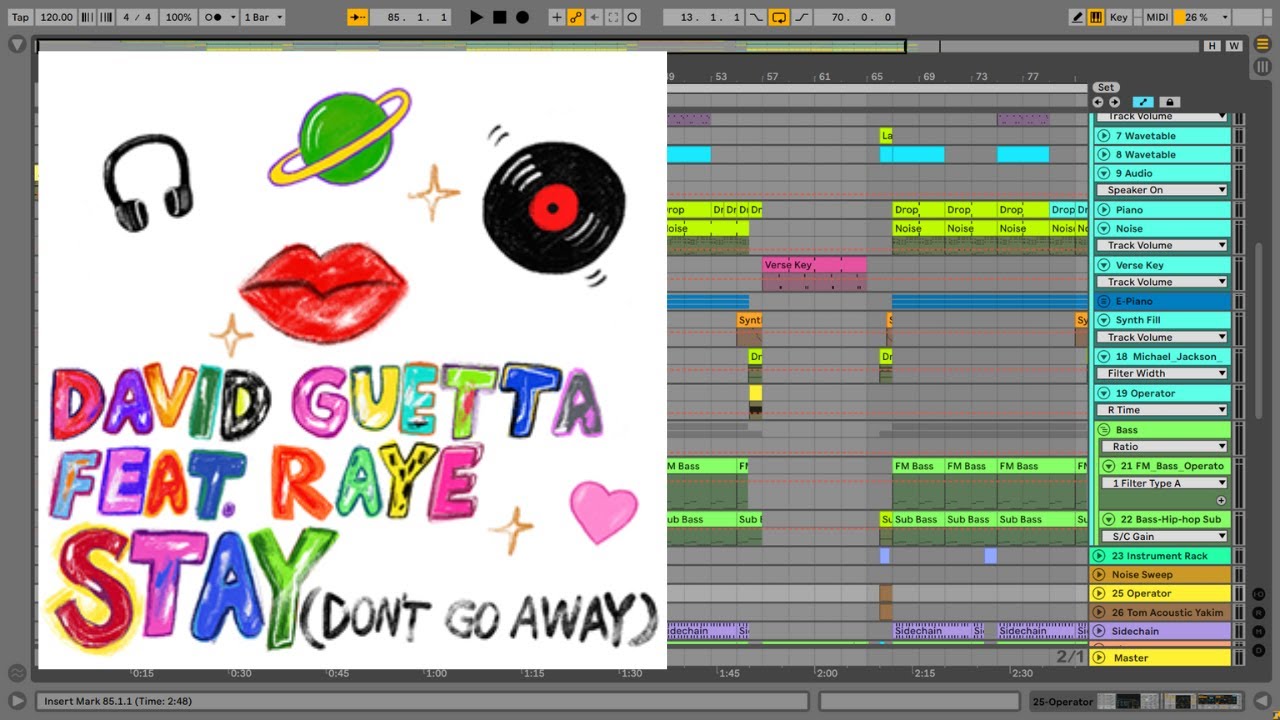Add automation lane plus button

pos(1221,500)
